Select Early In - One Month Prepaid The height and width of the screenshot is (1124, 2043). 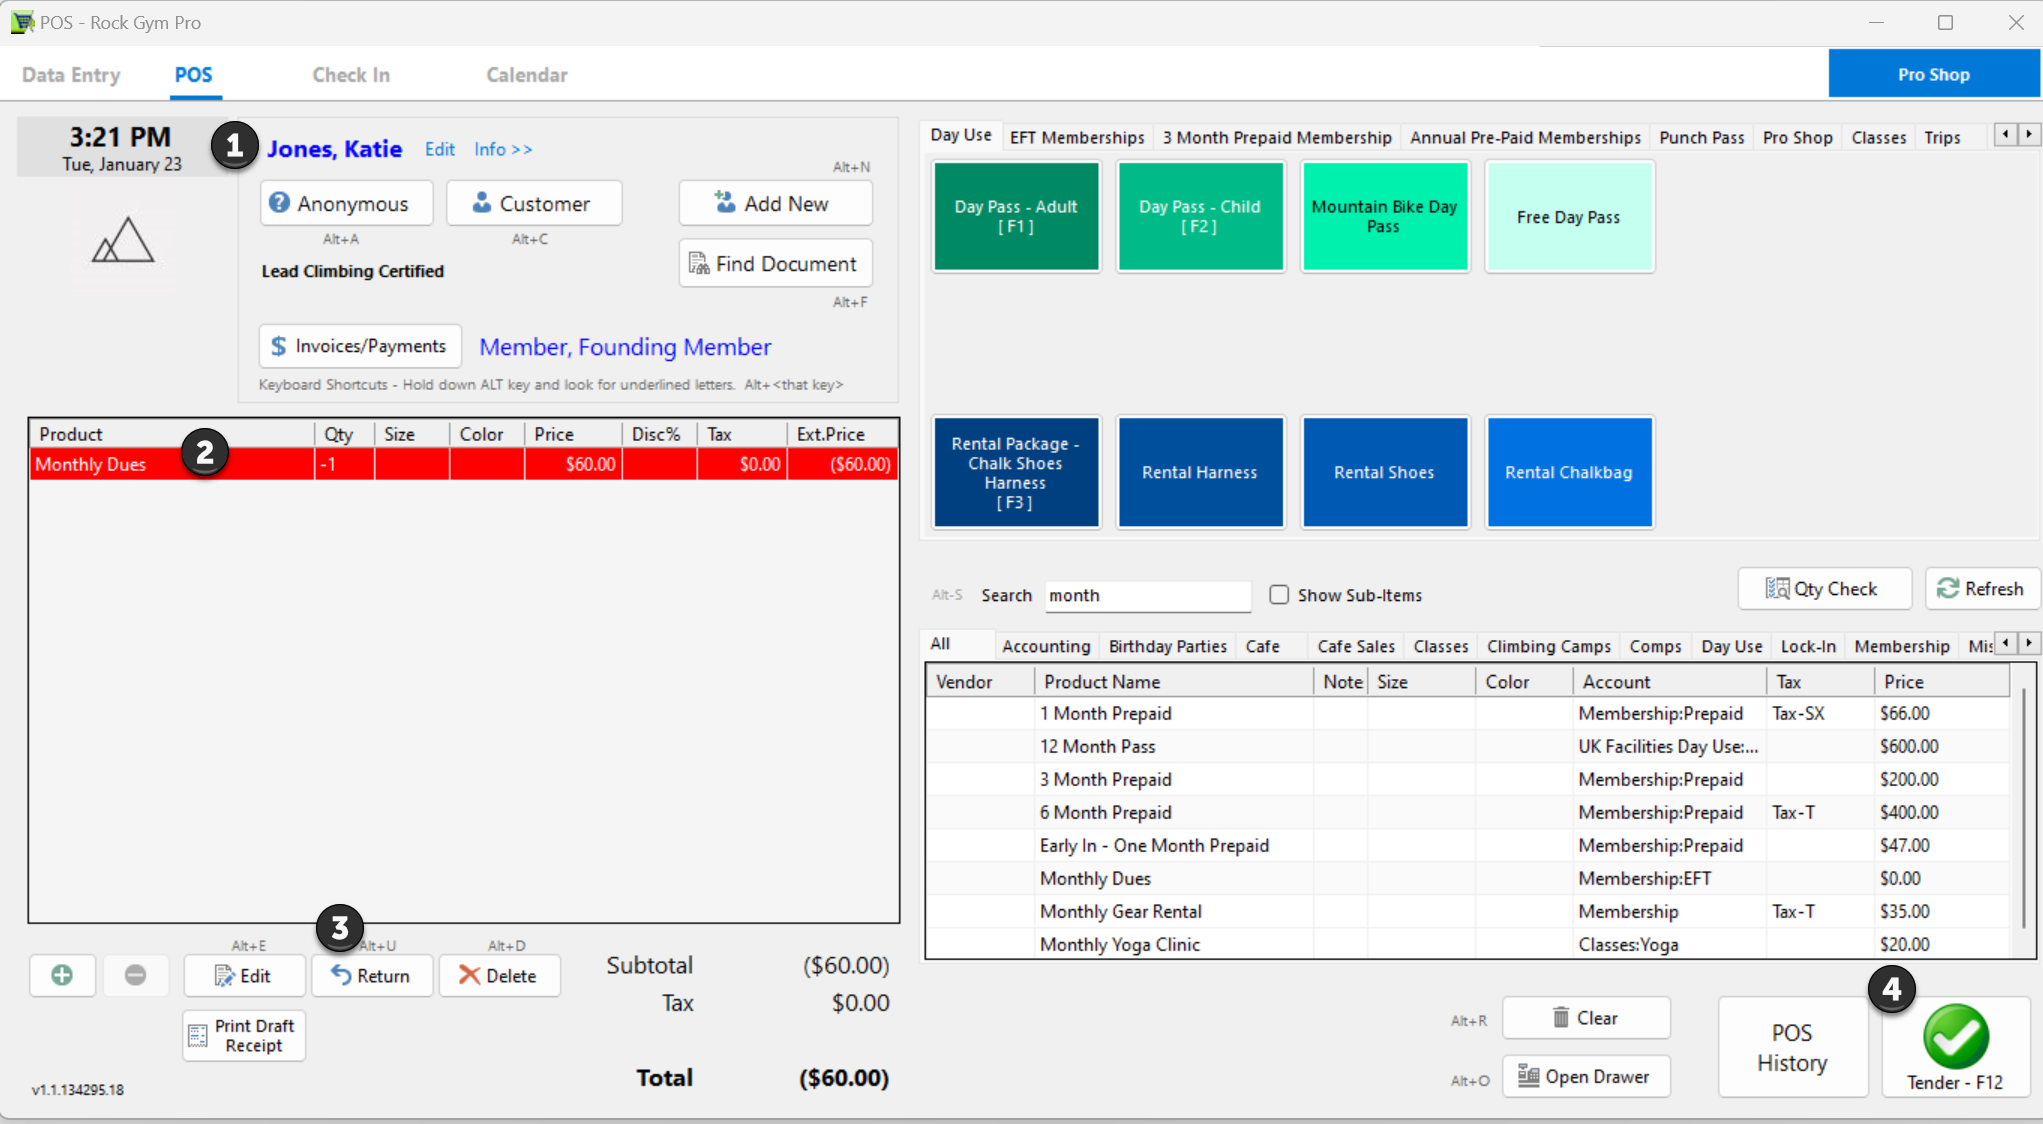[1467, 845]
